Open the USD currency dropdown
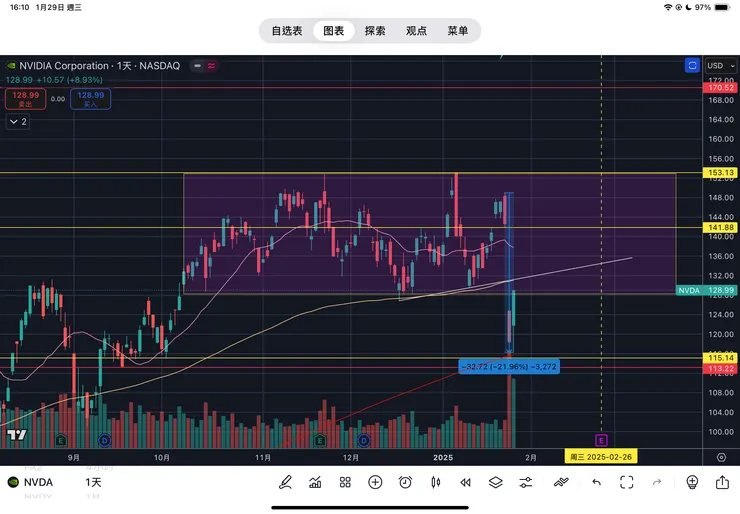The height and width of the screenshot is (514, 740). tap(721, 66)
